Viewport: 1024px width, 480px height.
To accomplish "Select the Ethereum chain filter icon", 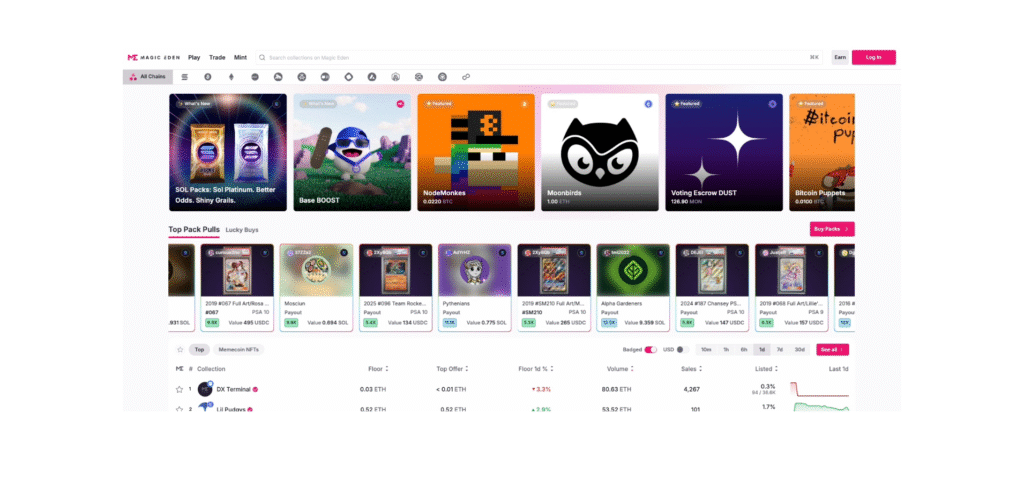I will pos(231,76).
